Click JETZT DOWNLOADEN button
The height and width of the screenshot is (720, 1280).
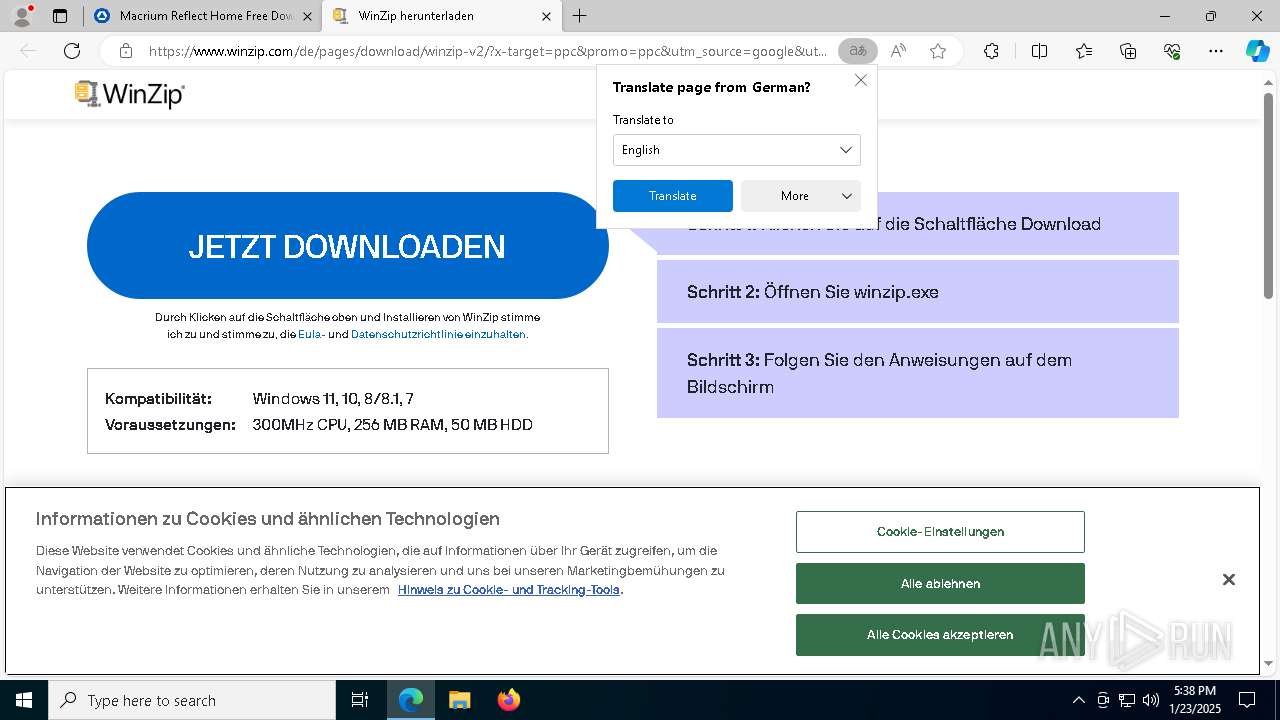(x=347, y=246)
